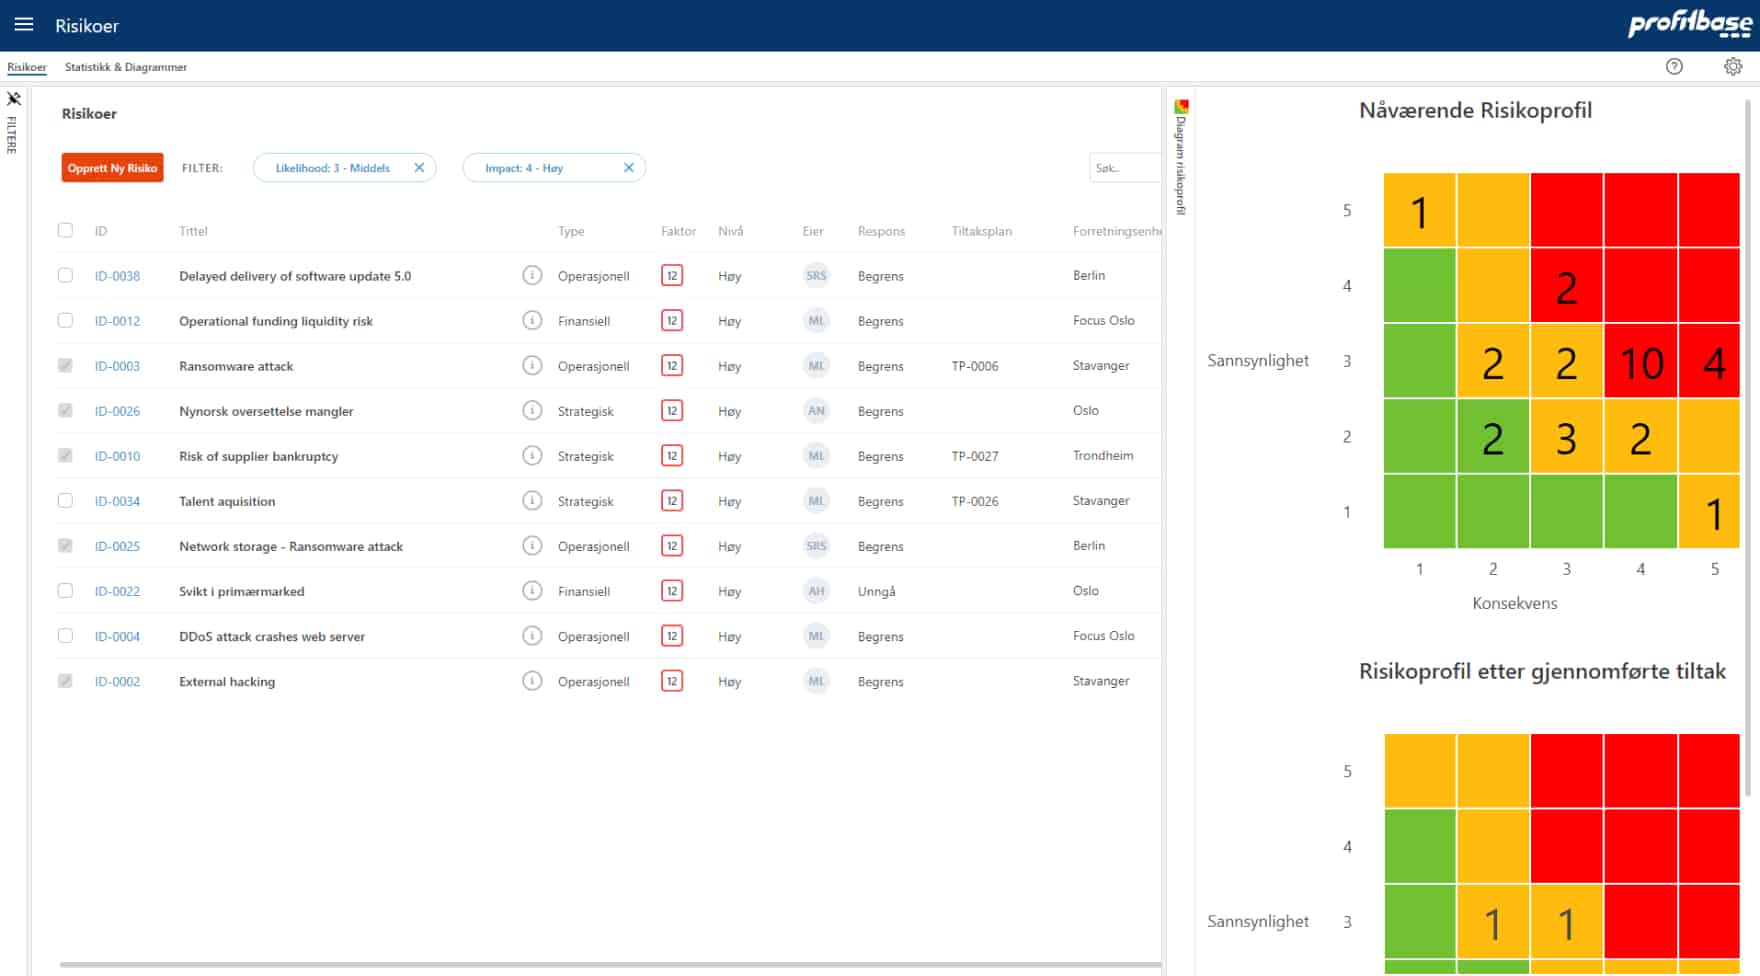Open the settings gear icon
The height and width of the screenshot is (976, 1760).
pyautogui.click(x=1733, y=67)
